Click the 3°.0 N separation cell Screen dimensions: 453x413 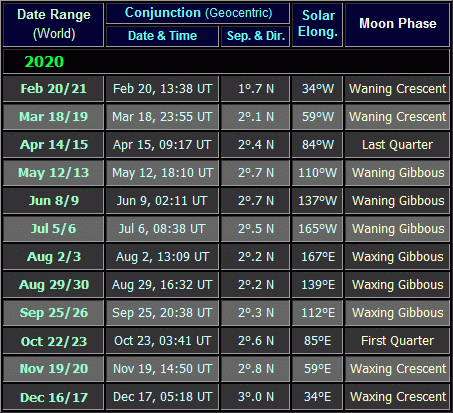tap(255, 397)
